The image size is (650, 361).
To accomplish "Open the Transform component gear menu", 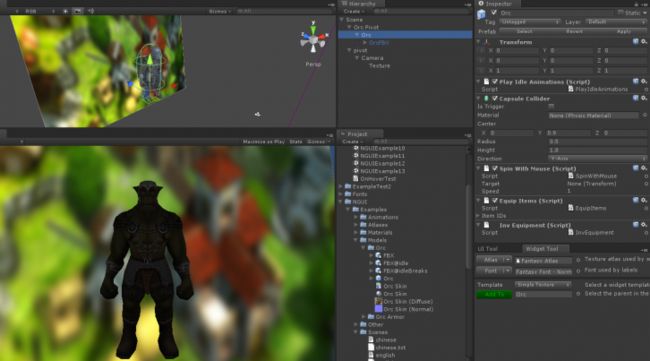I will 644,42.
